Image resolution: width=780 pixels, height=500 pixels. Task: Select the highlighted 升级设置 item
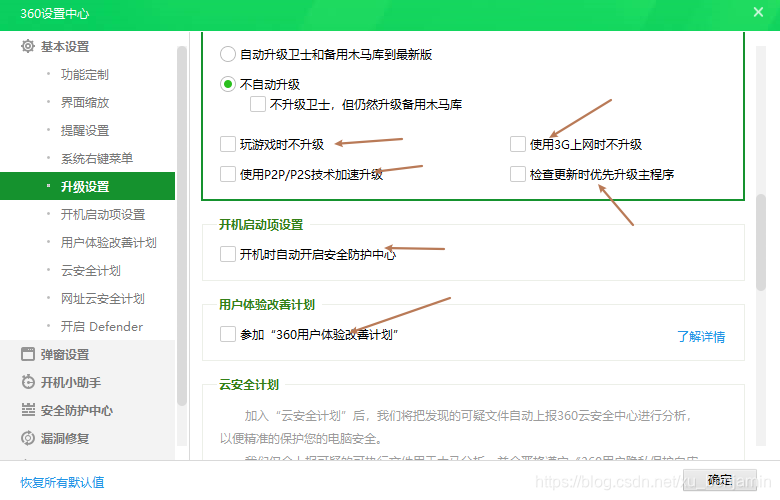(88, 186)
